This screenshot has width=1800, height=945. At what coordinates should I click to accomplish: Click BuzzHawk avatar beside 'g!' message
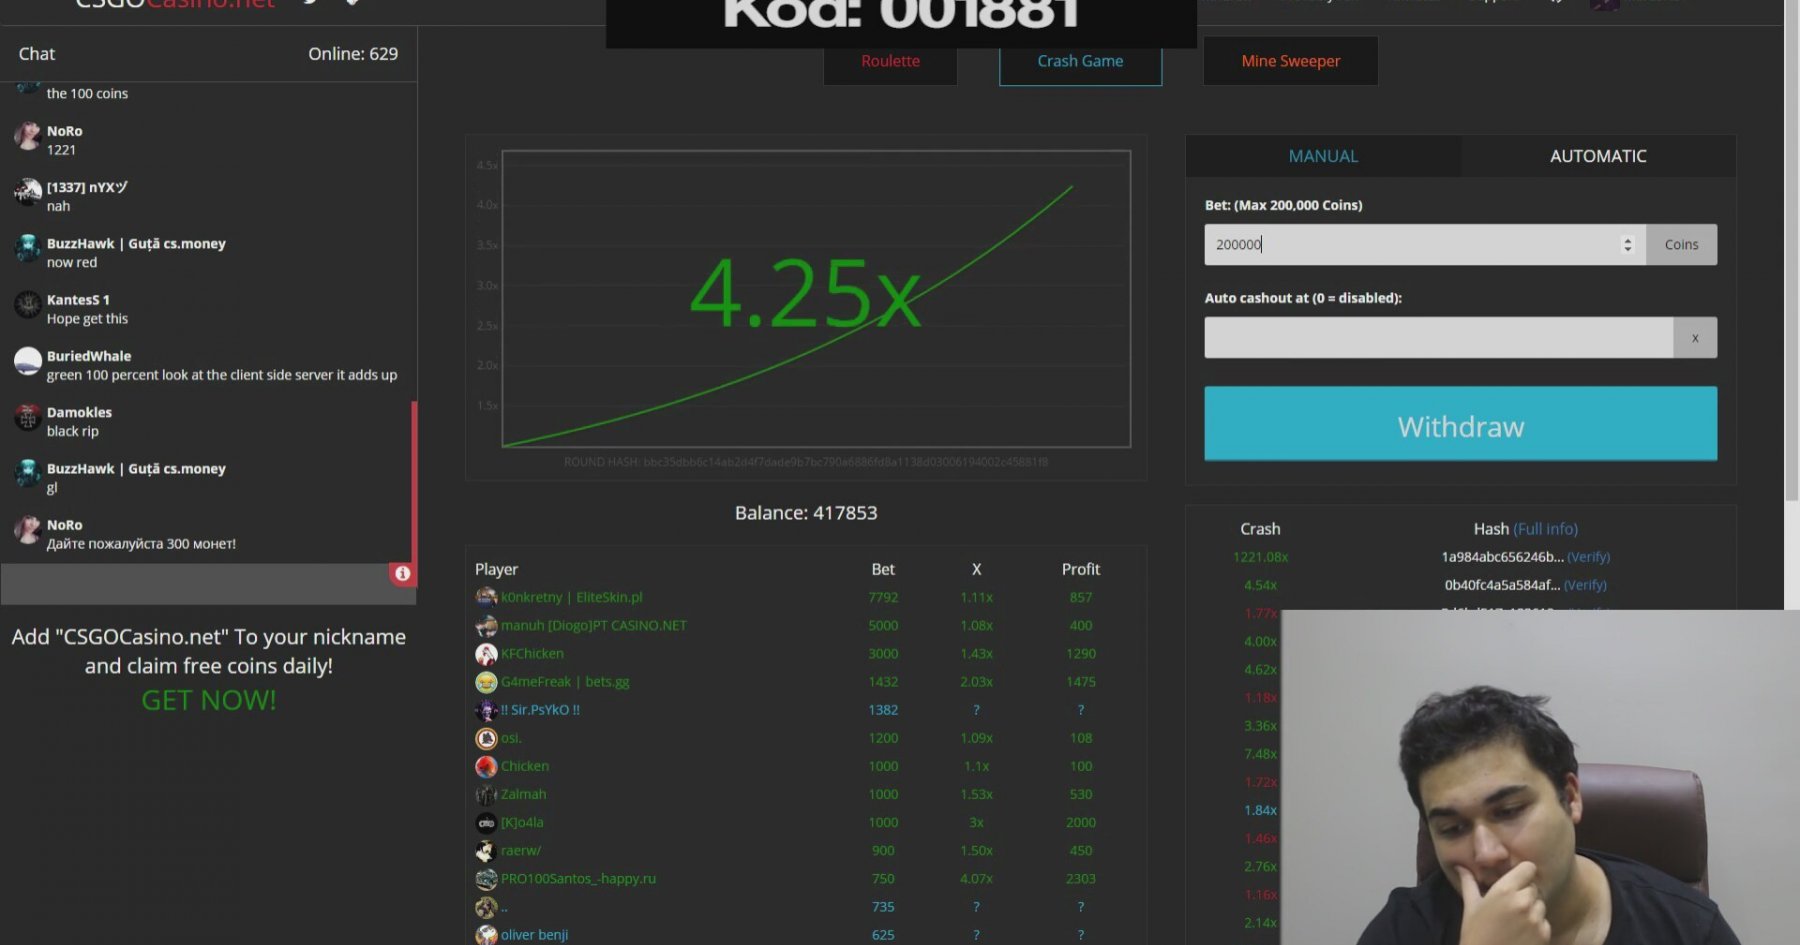pos(28,473)
